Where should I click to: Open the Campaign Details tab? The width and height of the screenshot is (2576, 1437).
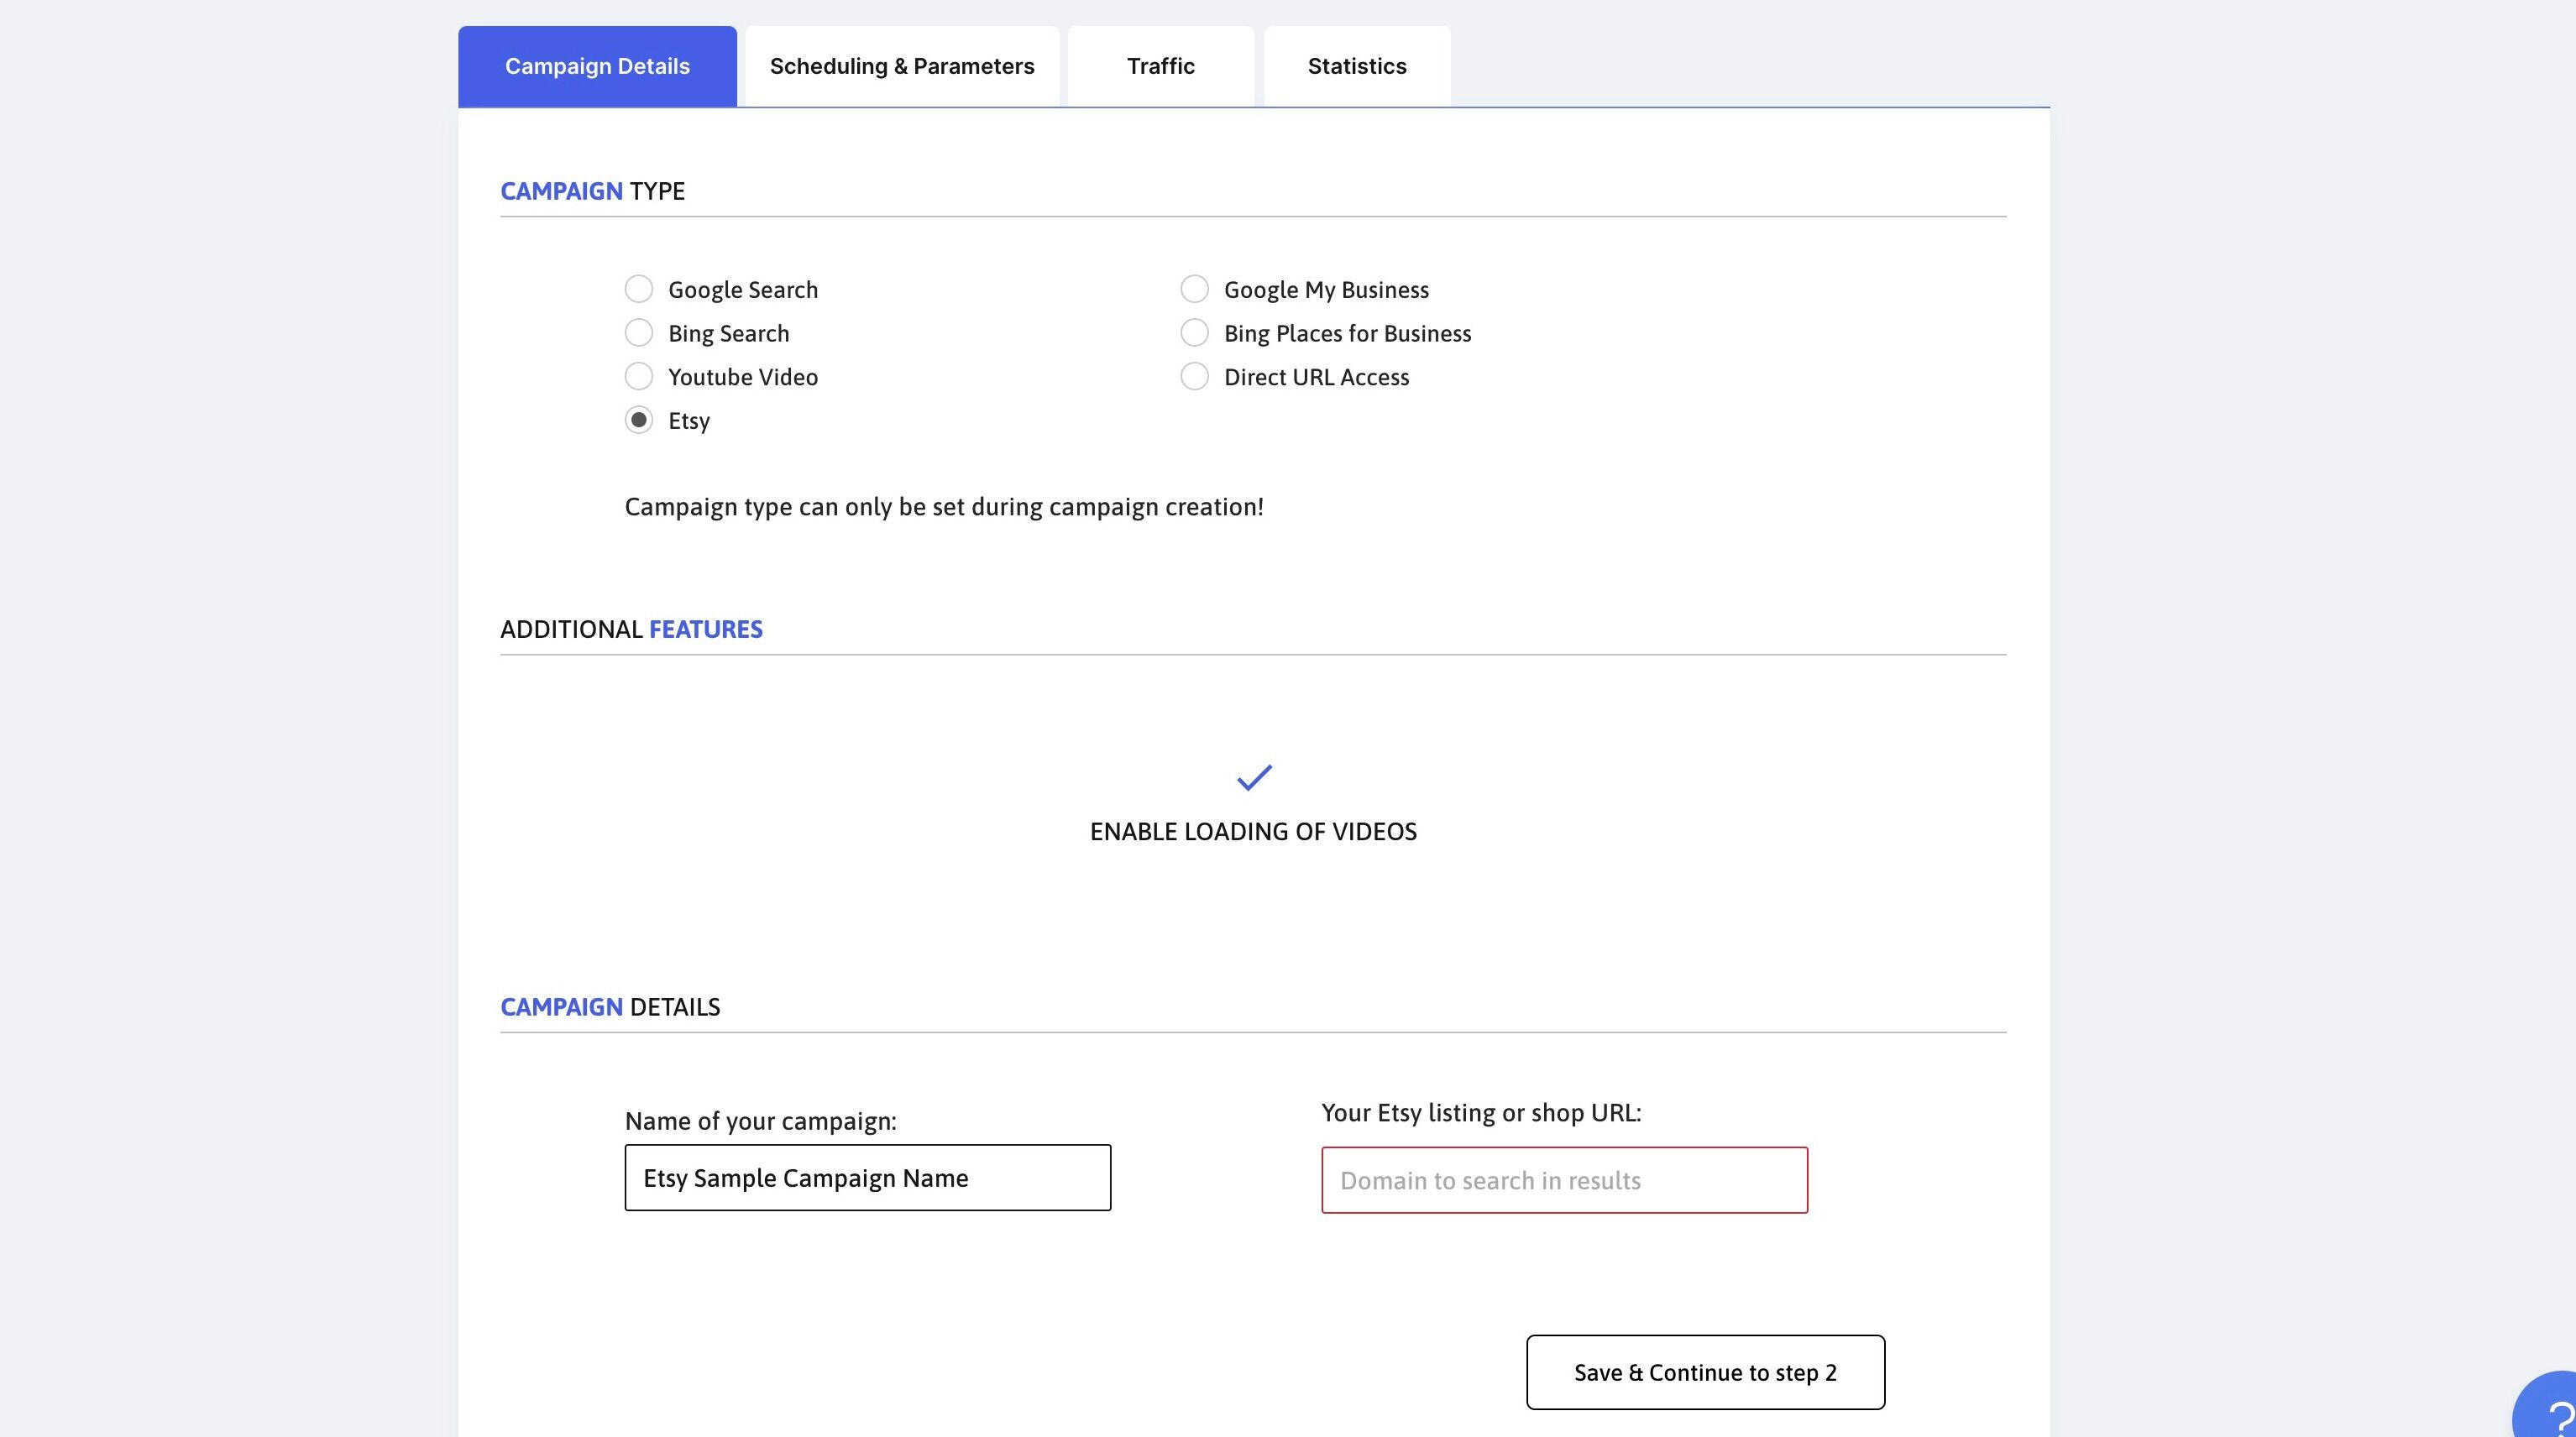pyautogui.click(x=597, y=66)
